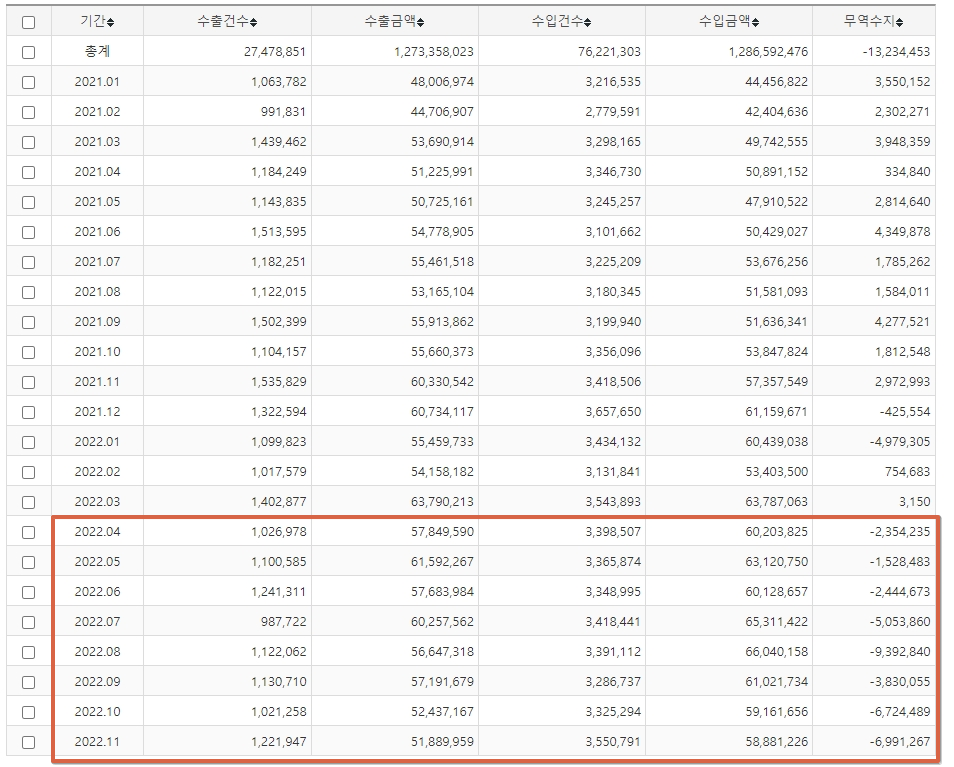Click the 수출금액 column header text
Screen dimensions: 954x767
point(390,21)
